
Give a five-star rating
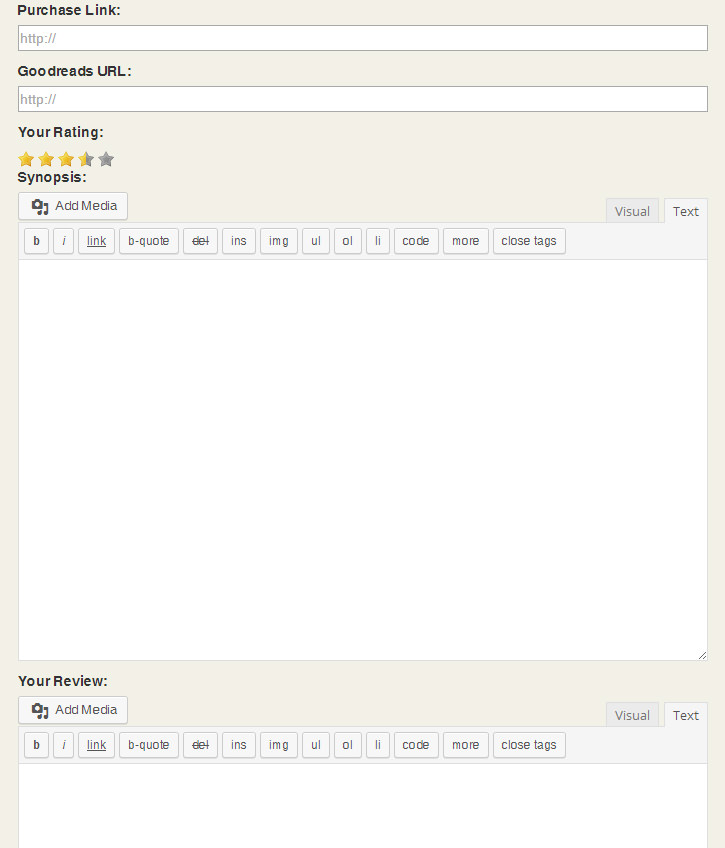click(106, 159)
